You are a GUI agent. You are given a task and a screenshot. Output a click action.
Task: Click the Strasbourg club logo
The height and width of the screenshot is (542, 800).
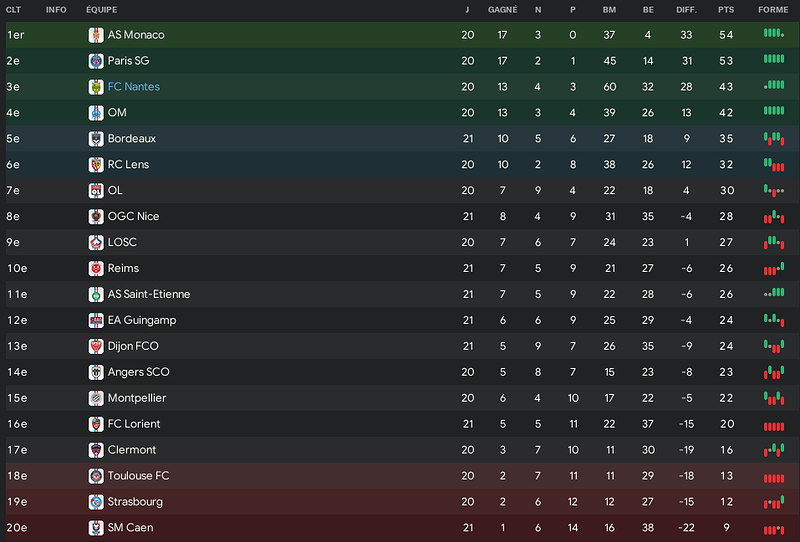96,502
